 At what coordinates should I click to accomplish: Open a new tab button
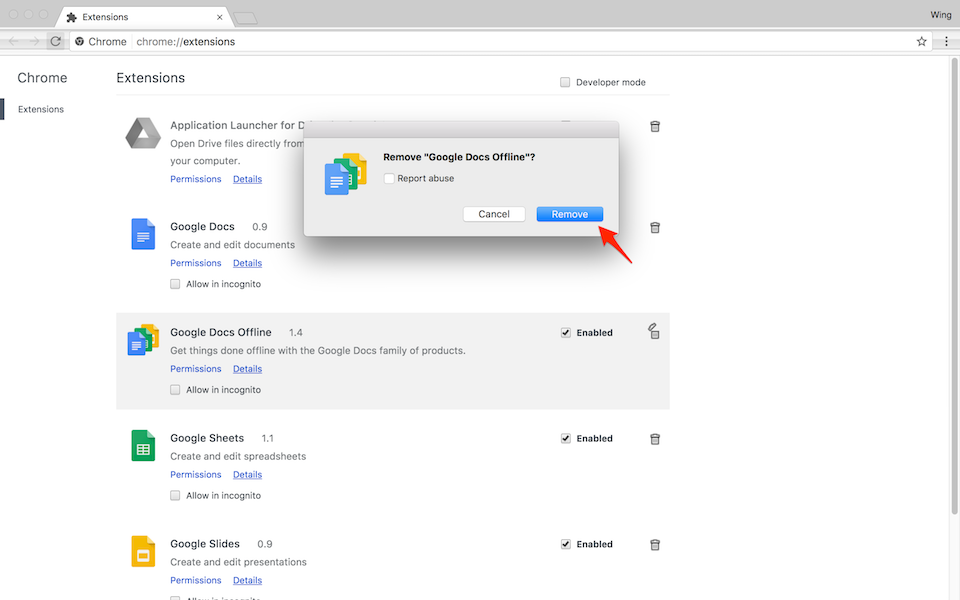coord(246,18)
